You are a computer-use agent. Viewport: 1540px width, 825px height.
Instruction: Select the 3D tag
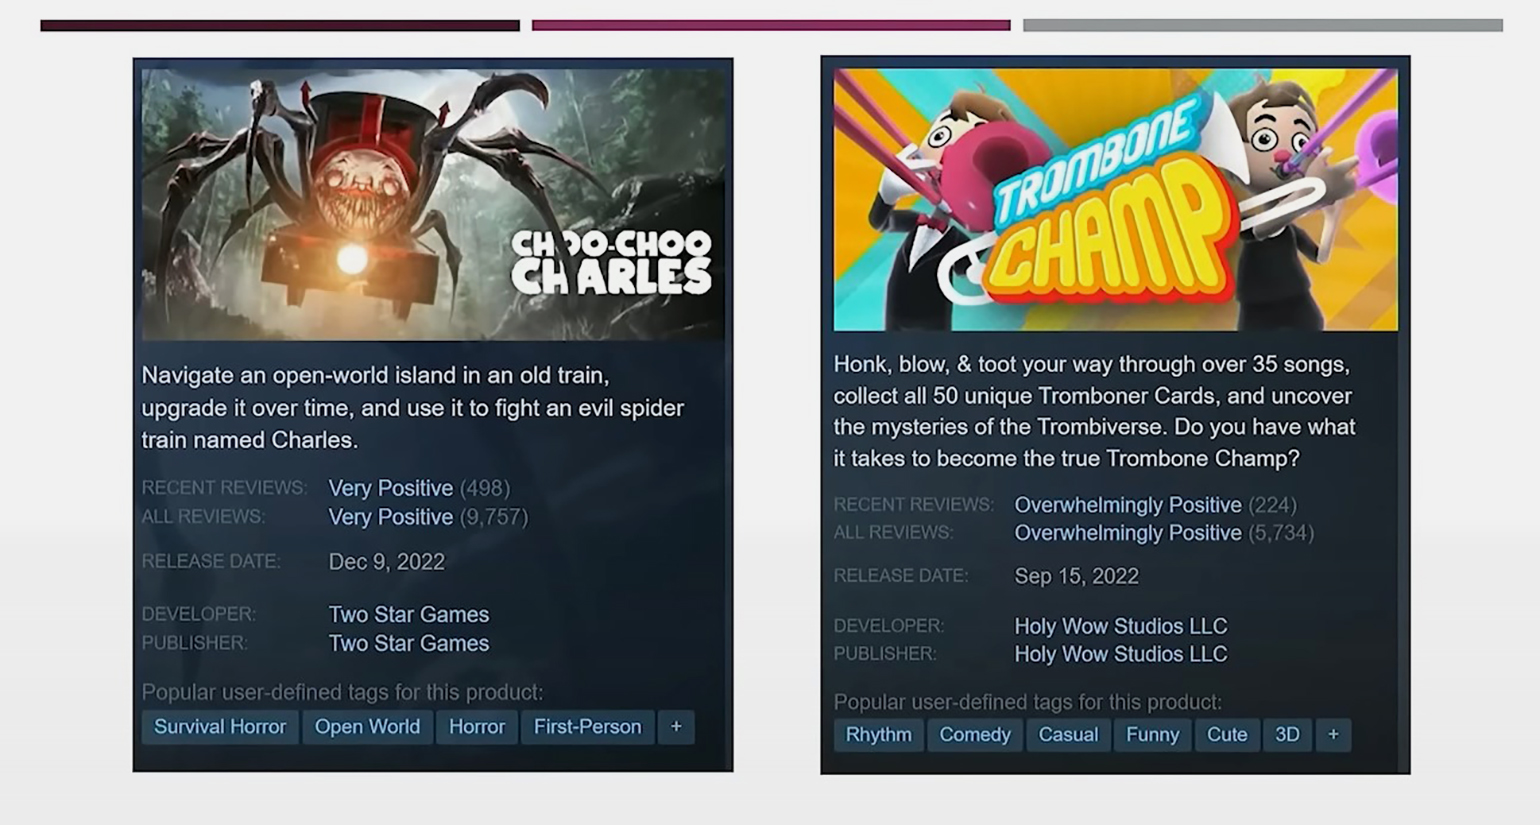1287,735
